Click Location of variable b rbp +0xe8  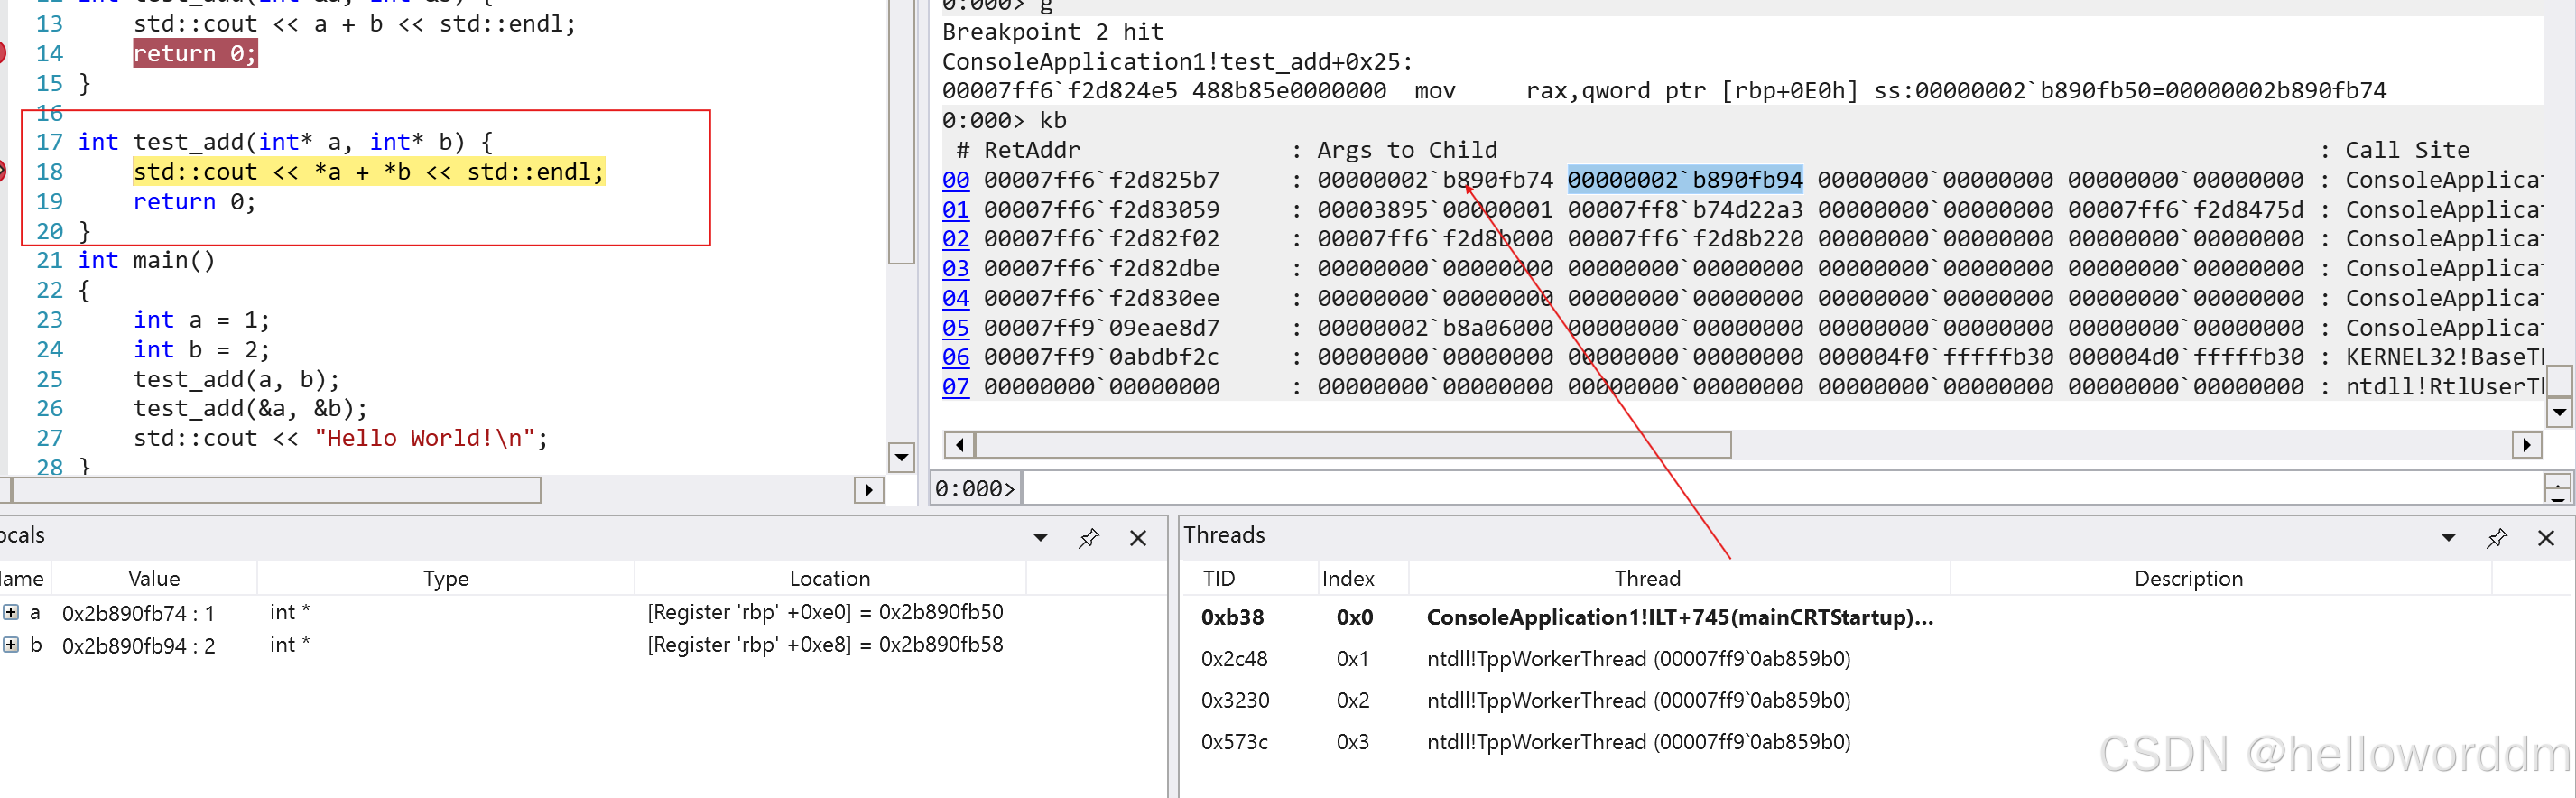[825, 645]
